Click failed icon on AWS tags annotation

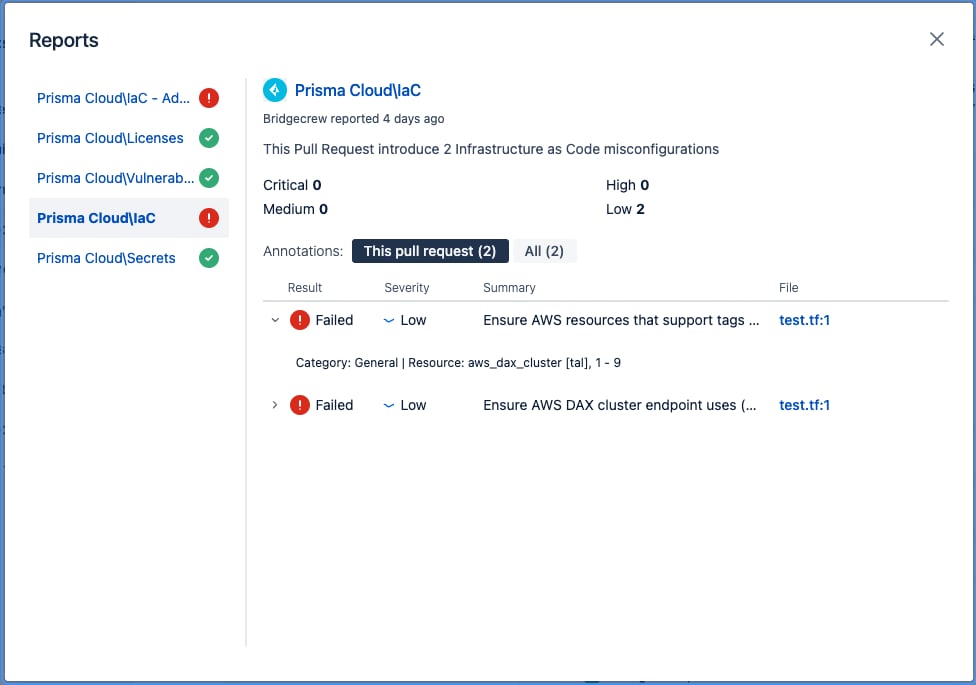[300, 320]
